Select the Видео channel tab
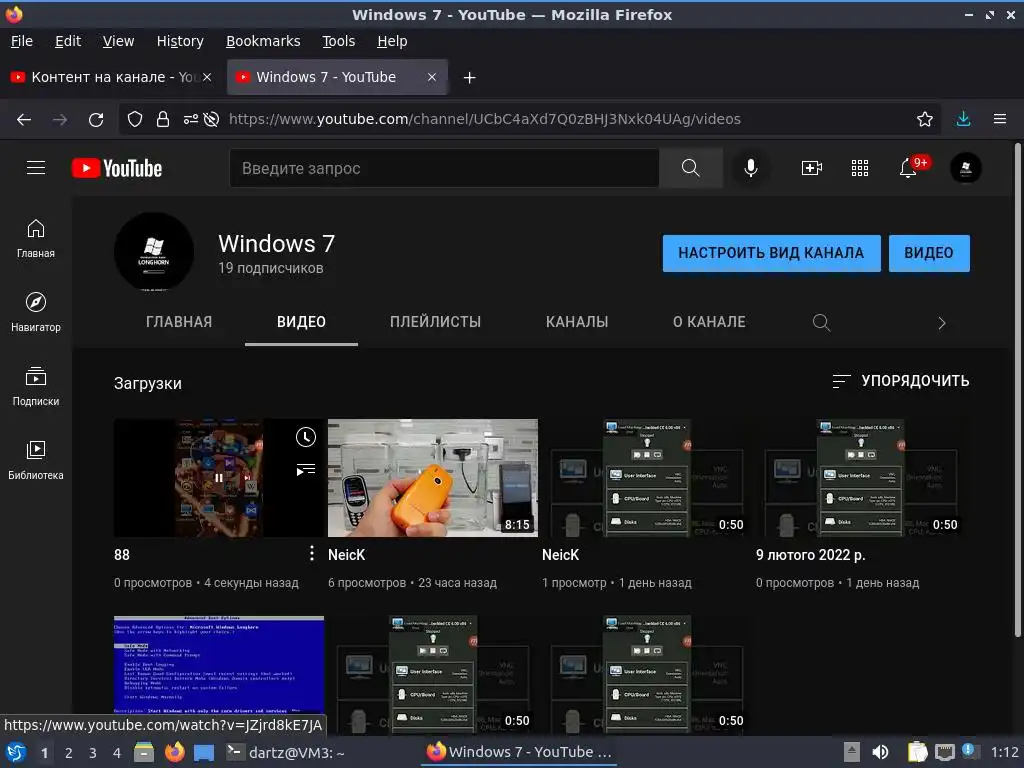Image resolution: width=1024 pixels, height=768 pixels. (x=301, y=322)
